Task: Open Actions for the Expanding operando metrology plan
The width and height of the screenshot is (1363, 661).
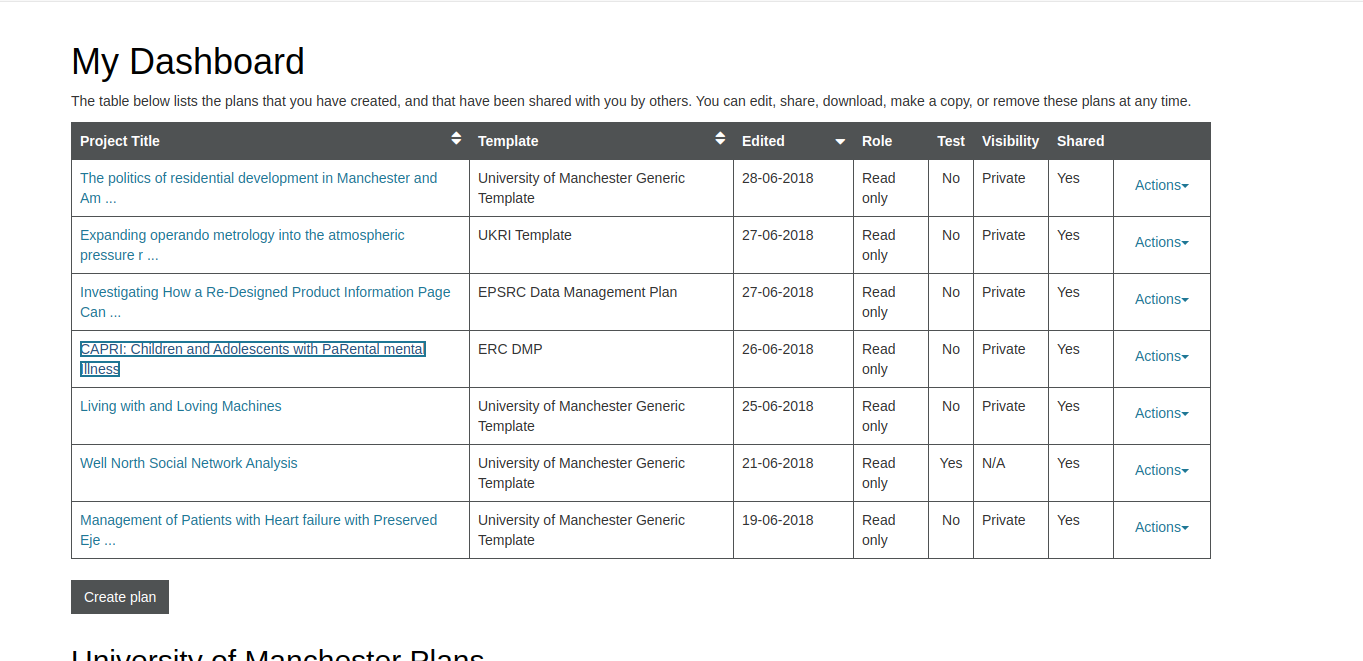Action: 1160,242
